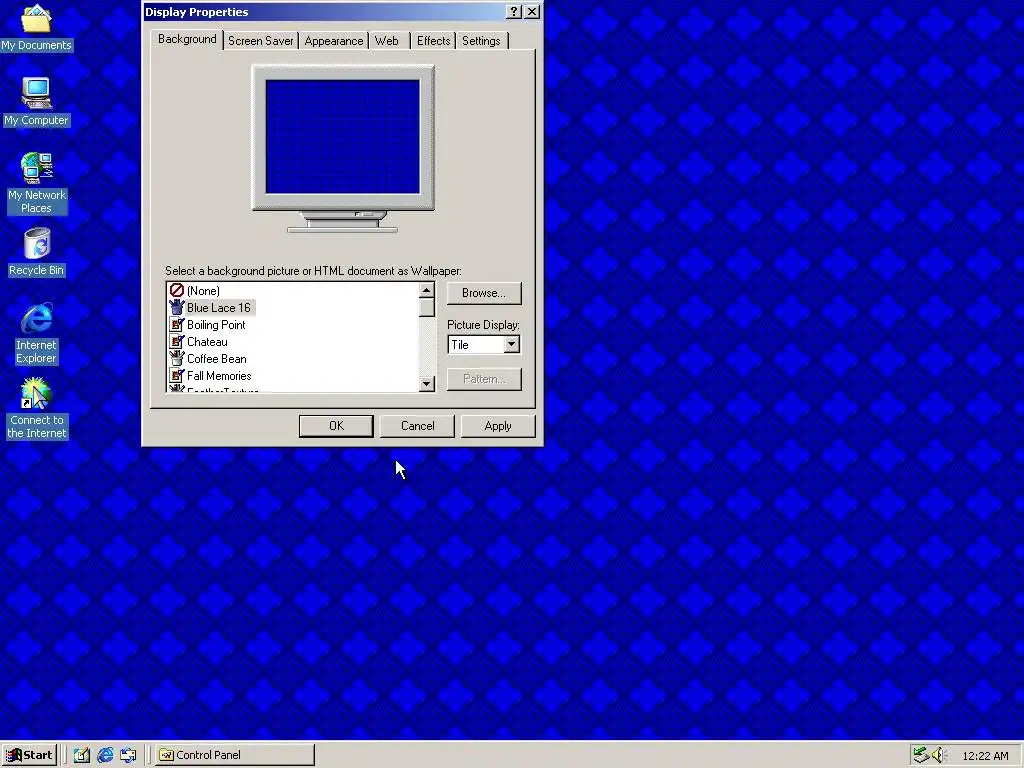This screenshot has height=768, width=1024.
Task: Click the Coffee Bean bitmap icon
Action: [x=176, y=359]
